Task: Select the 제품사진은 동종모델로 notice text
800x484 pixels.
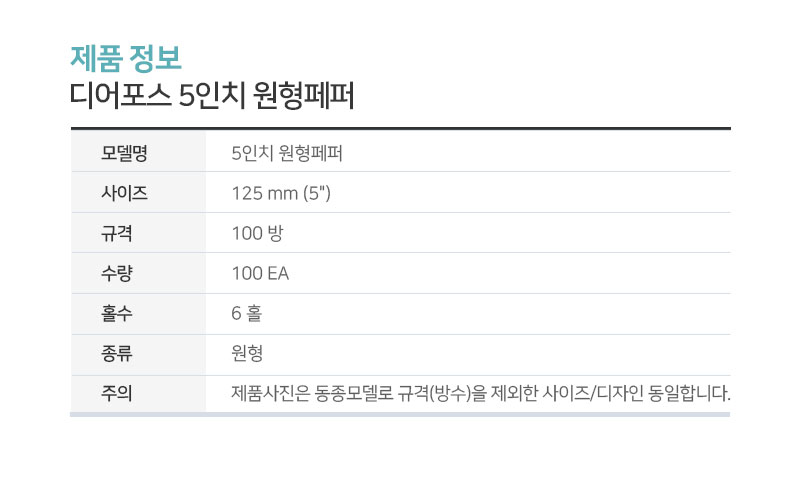Action: [312, 393]
